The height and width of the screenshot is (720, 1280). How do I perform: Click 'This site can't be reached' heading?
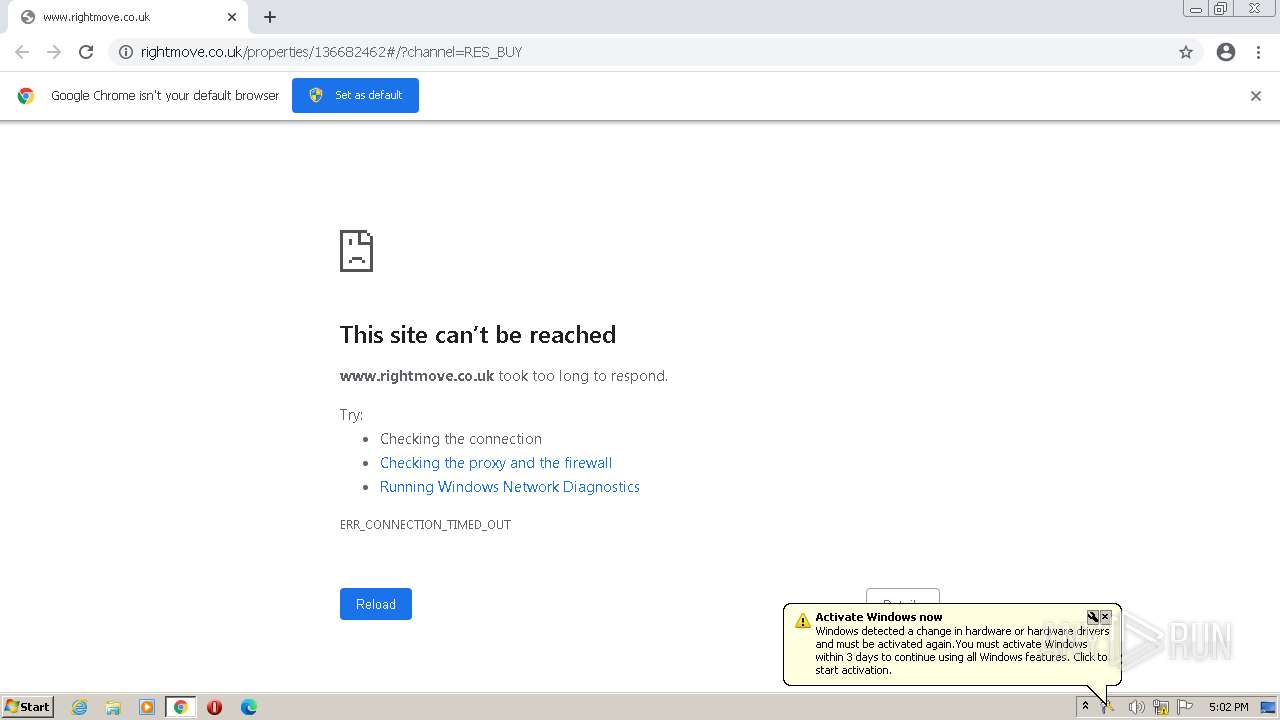tap(478, 335)
